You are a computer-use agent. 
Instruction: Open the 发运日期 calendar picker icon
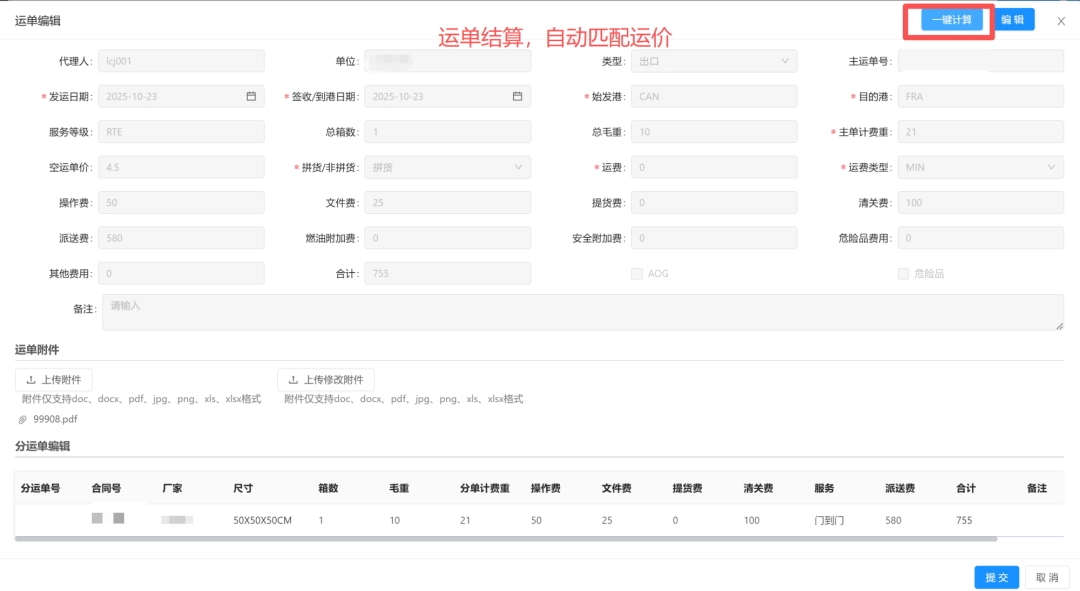pyautogui.click(x=253, y=96)
